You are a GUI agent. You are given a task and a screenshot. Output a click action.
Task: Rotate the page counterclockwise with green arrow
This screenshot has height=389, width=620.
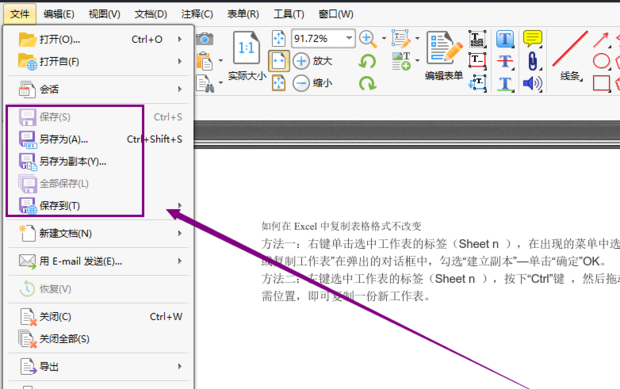click(x=367, y=61)
